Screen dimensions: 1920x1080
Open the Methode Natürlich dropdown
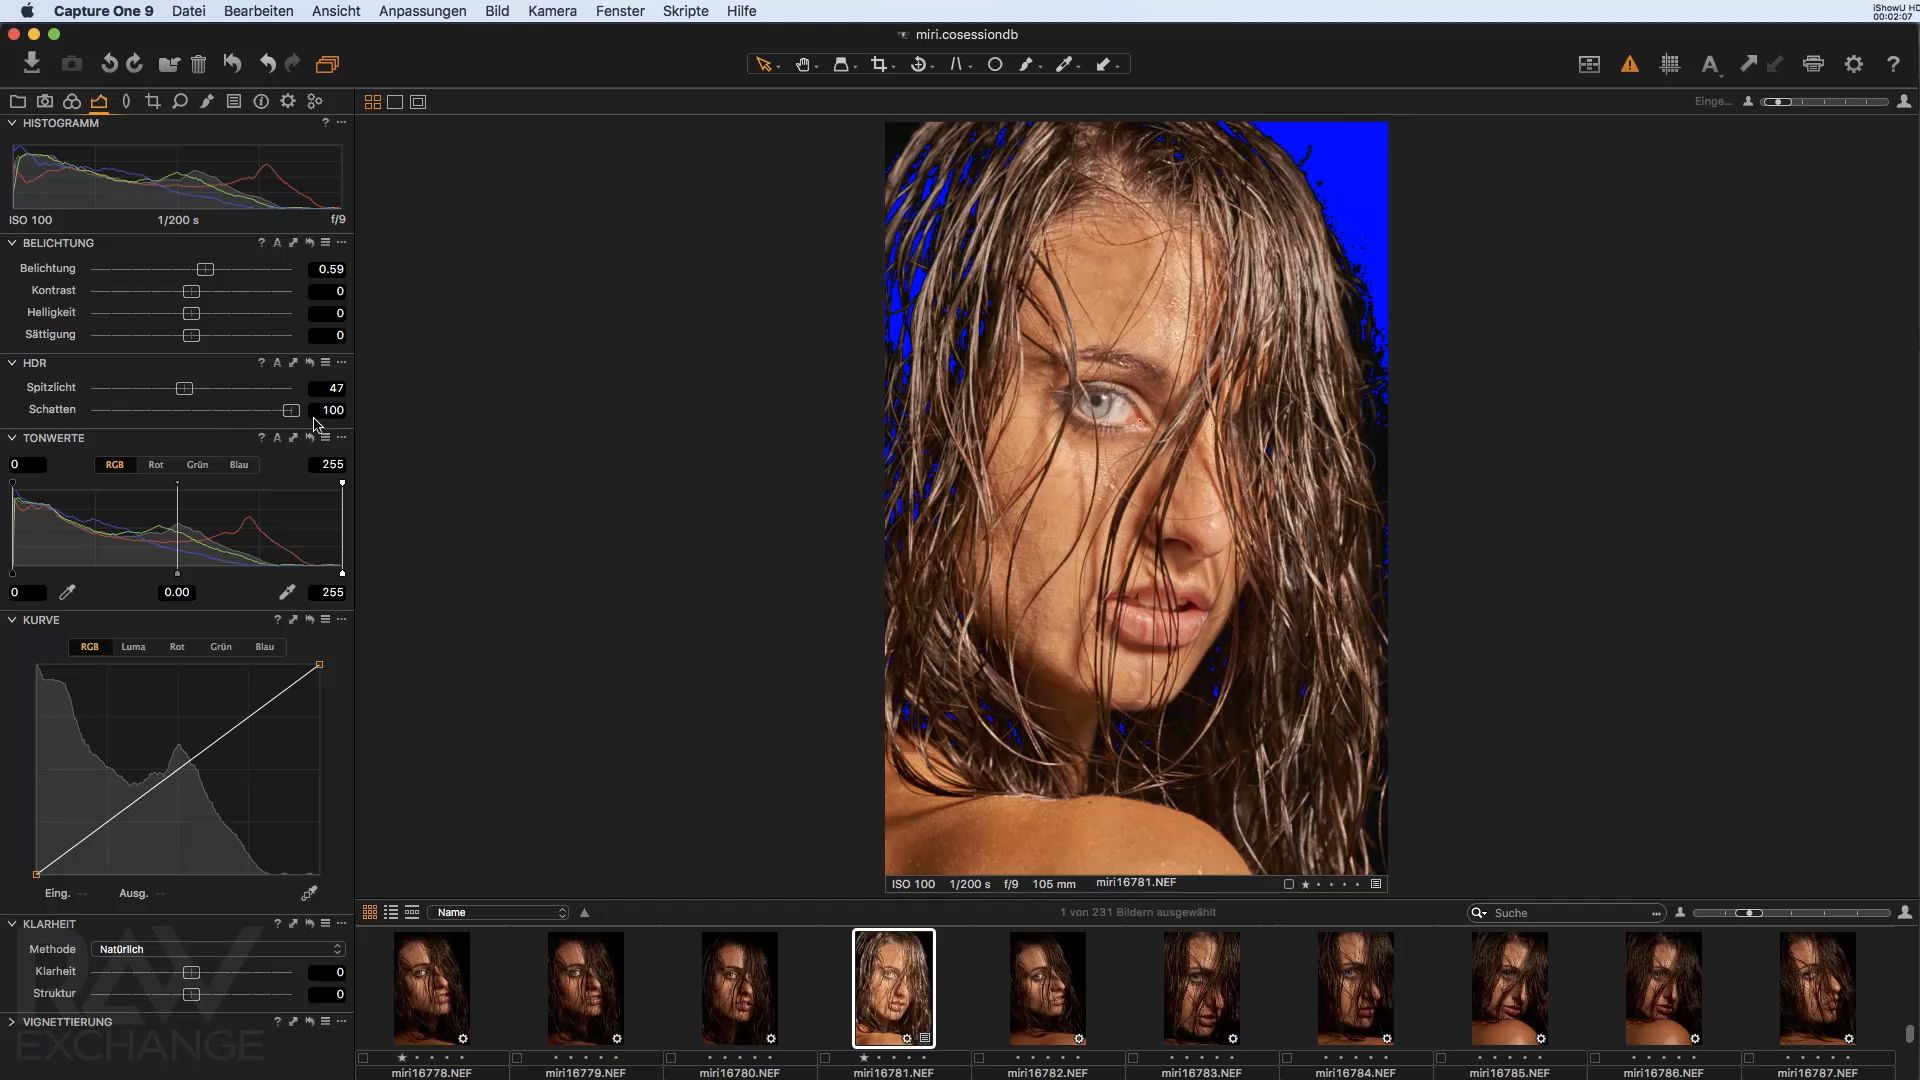pos(218,949)
